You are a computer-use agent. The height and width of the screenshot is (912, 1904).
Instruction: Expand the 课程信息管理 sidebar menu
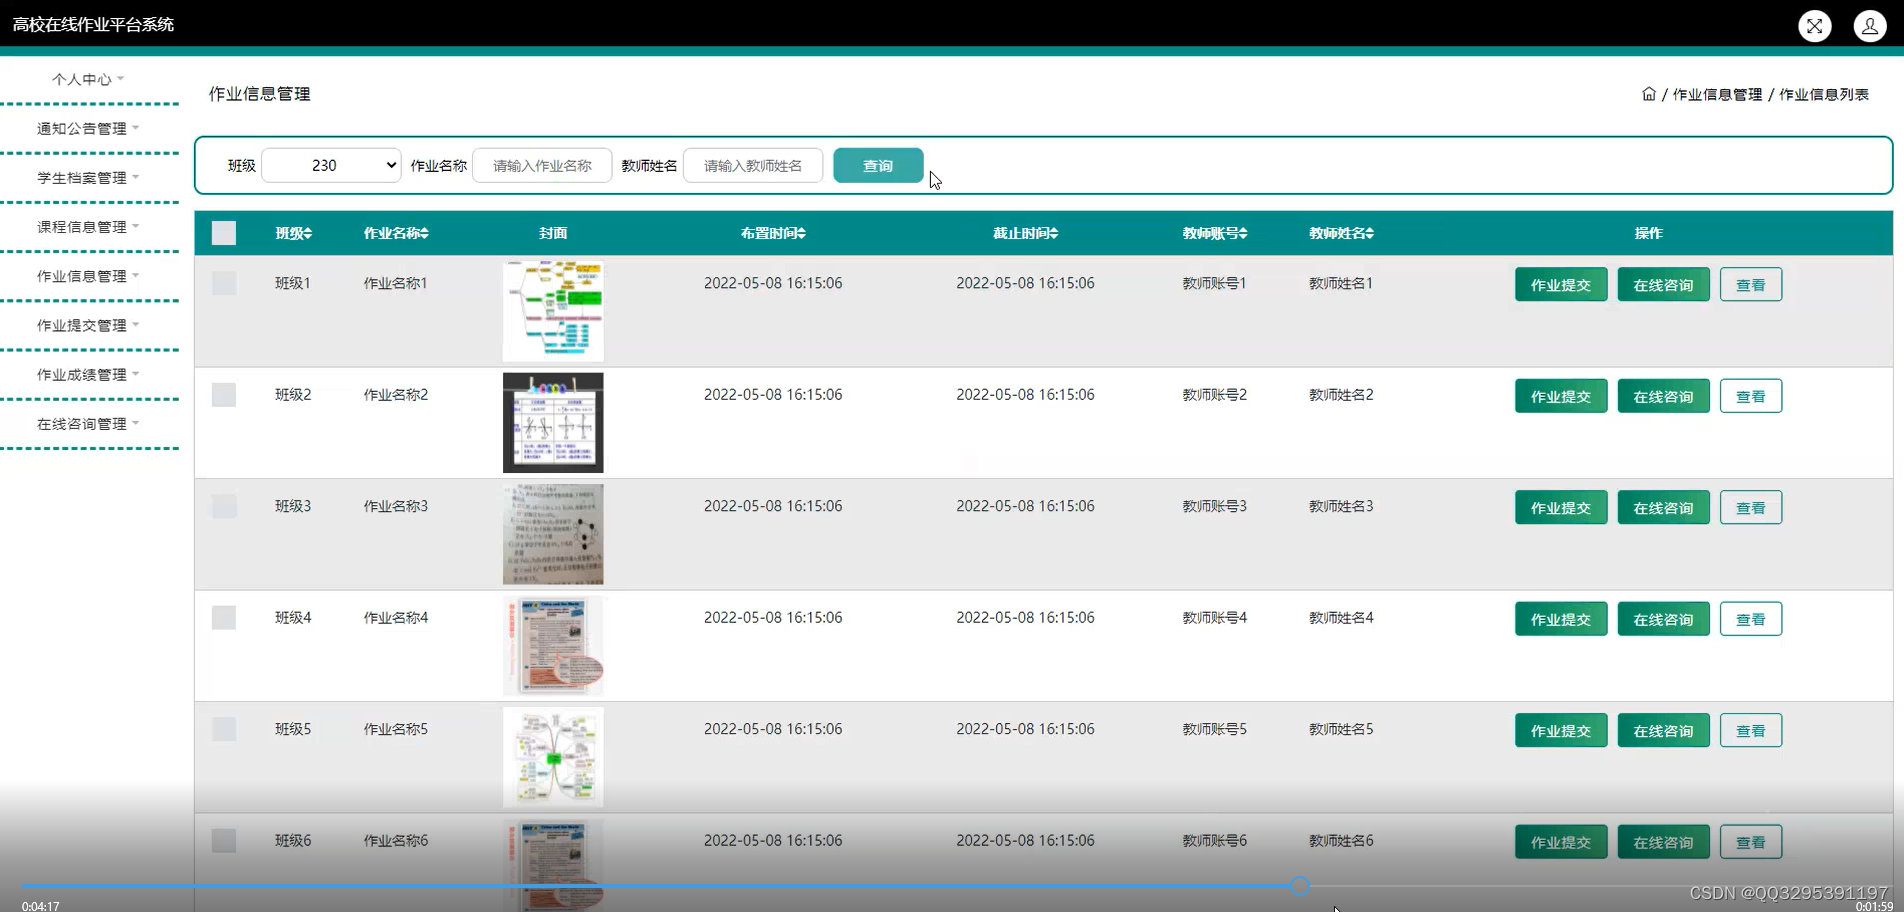(89, 227)
